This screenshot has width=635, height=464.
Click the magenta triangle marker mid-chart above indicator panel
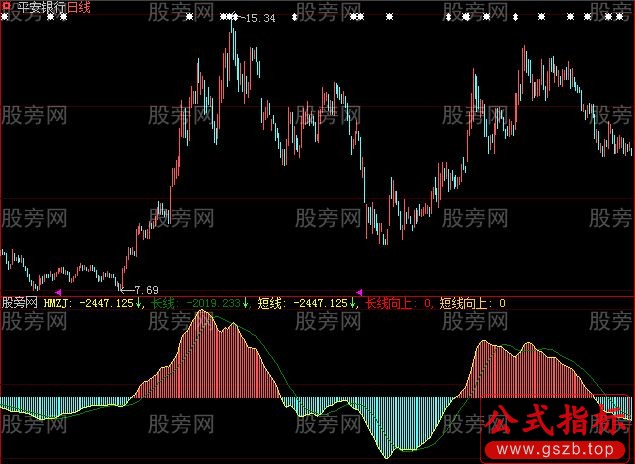359,291
